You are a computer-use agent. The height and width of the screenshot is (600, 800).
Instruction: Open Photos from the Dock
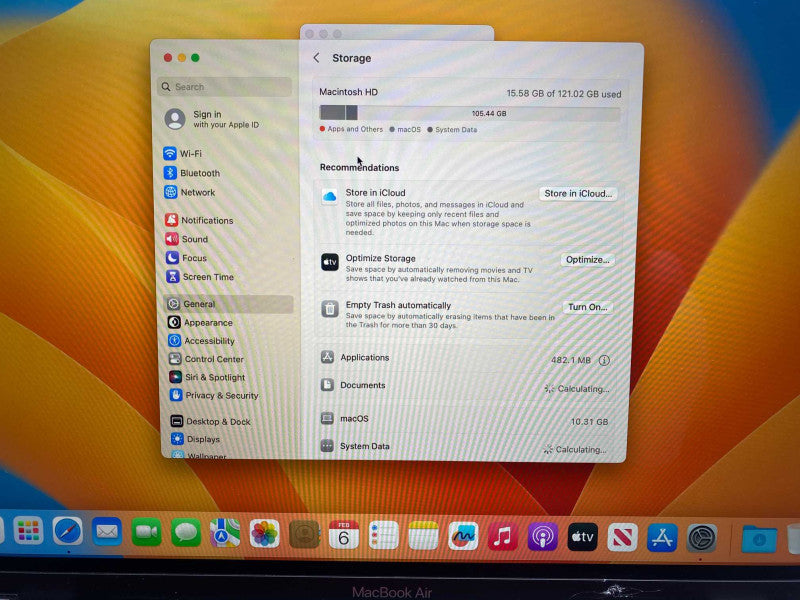pyautogui.click(x=264, y=534)
